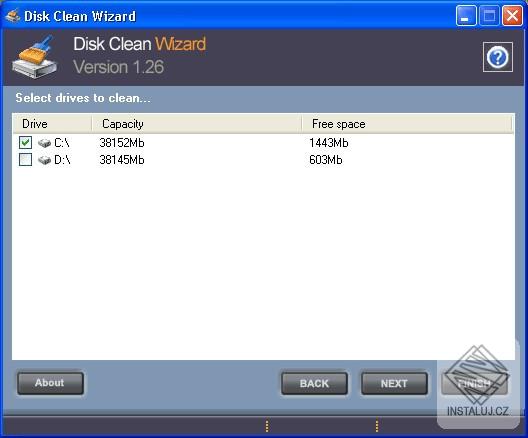Click the 38145Mb capacity value
The height and width of the screenshot is (438, 528).
click(x=122, y=160)
